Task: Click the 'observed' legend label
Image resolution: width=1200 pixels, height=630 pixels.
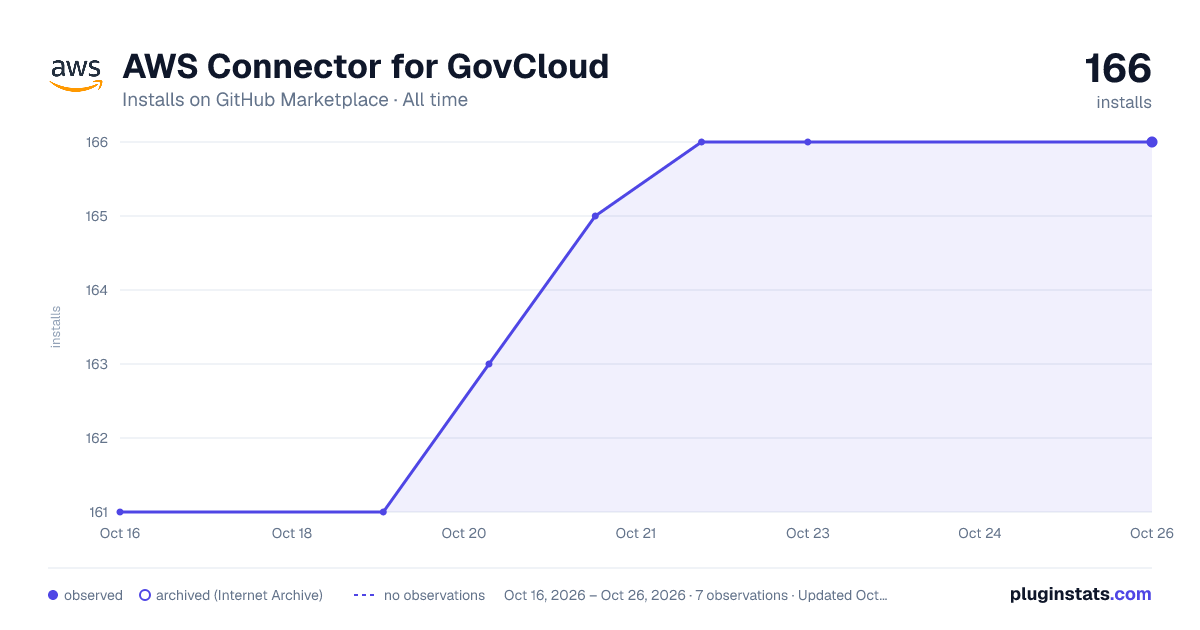Action: (x=93, y=595)
